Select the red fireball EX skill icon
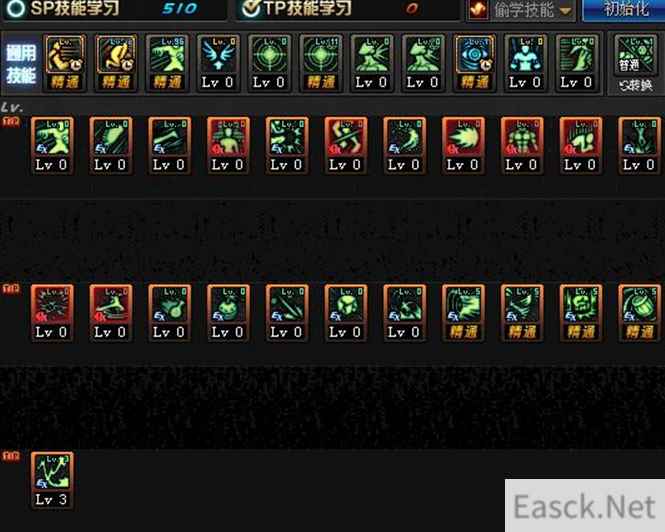 click(463, 146)
